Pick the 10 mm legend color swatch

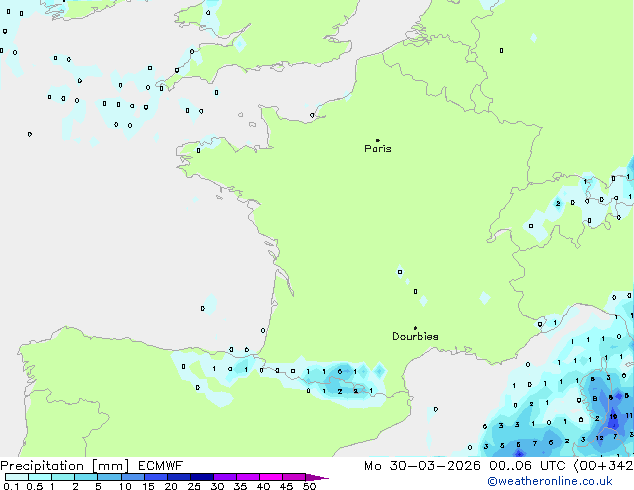132,477
